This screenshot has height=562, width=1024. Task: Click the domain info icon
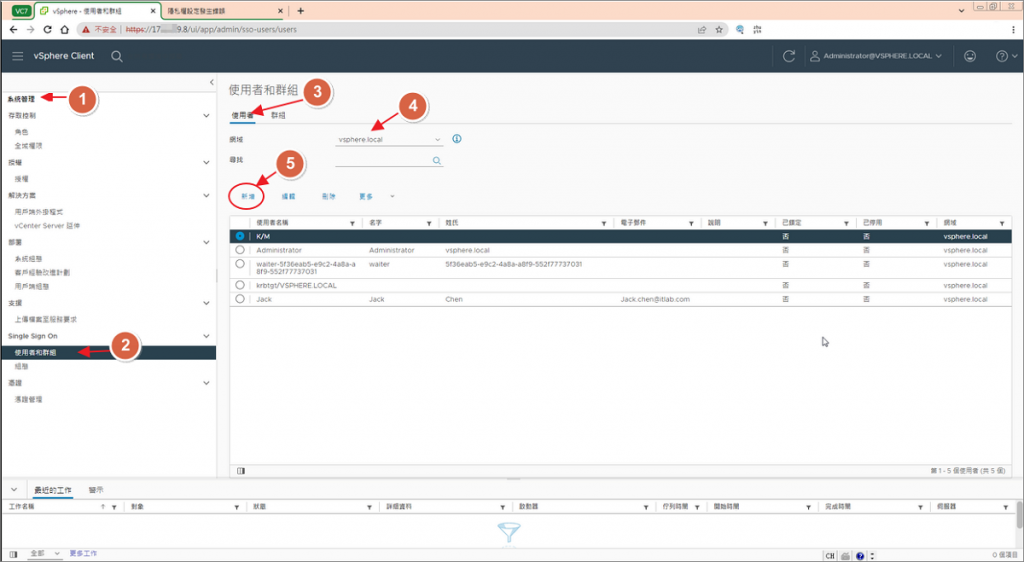tap(457, 139)
